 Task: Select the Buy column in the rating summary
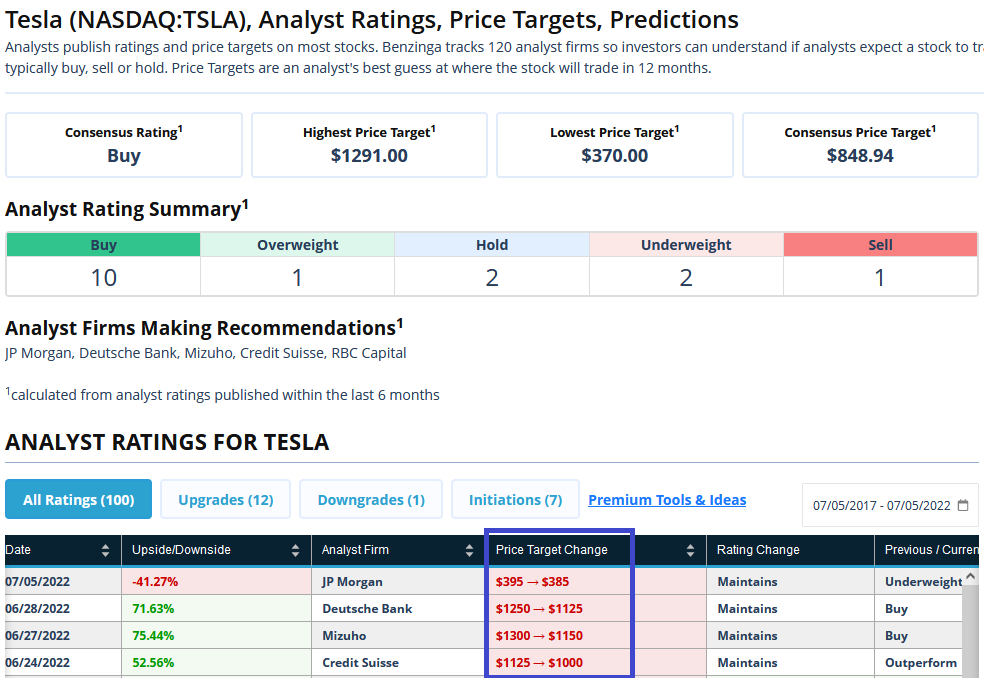point(102,244)
